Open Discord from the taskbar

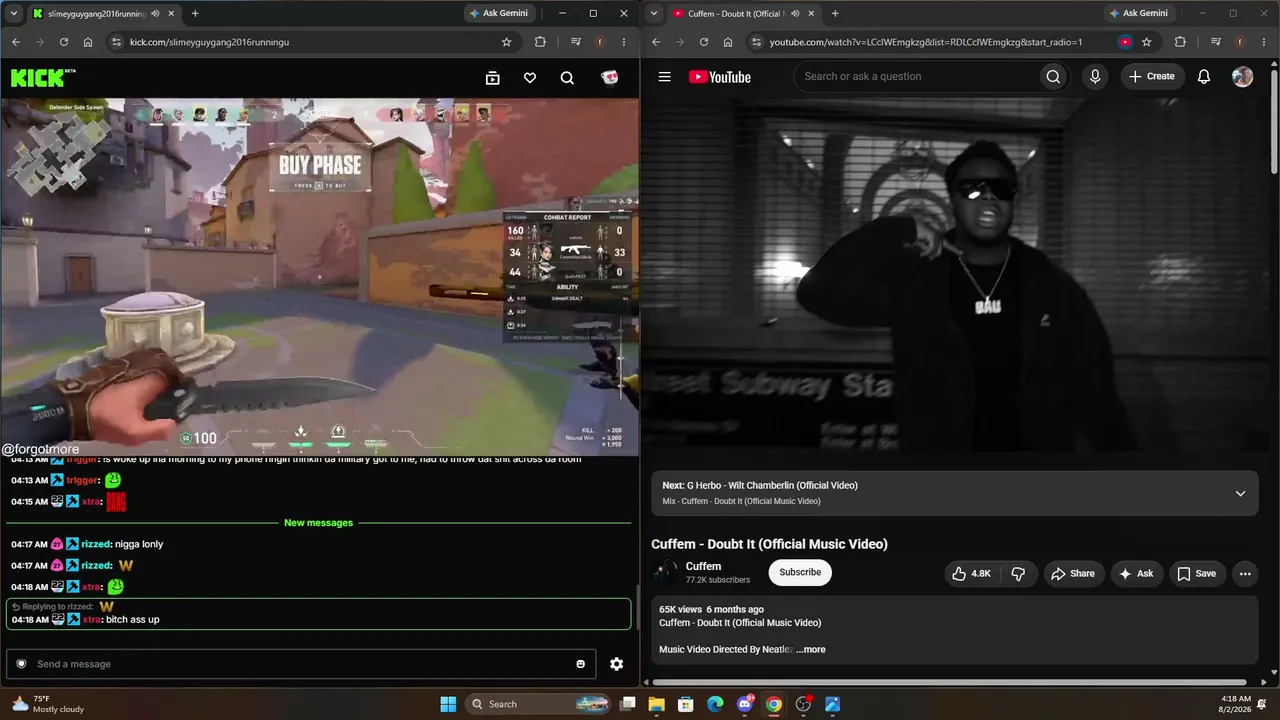tap(745, 704)
